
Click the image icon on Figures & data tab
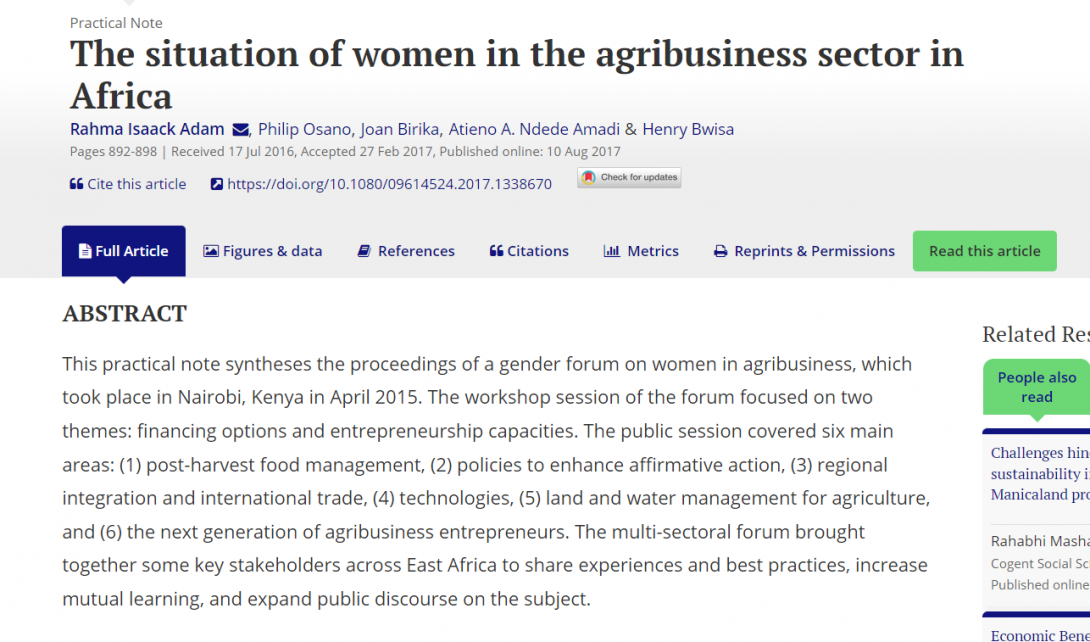pyautogui.click(x=212, y=251)
